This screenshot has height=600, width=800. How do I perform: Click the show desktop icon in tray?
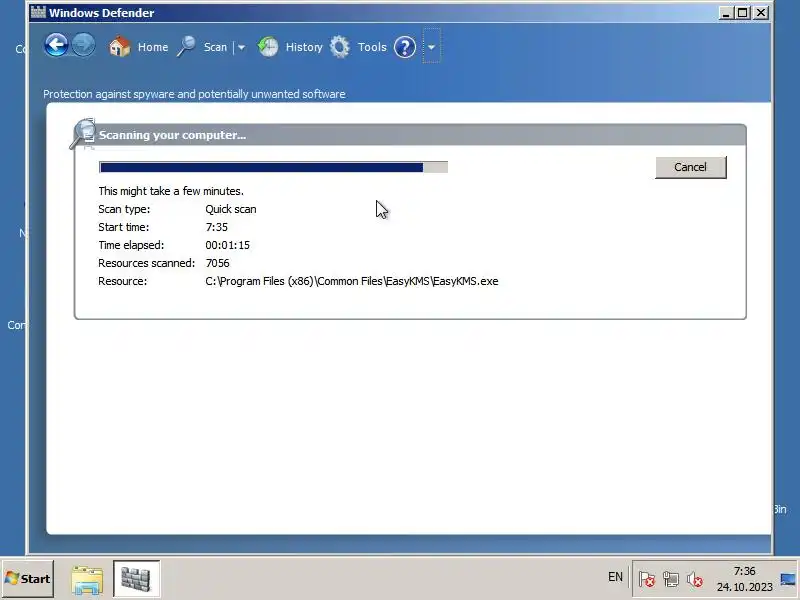[788, 579]
